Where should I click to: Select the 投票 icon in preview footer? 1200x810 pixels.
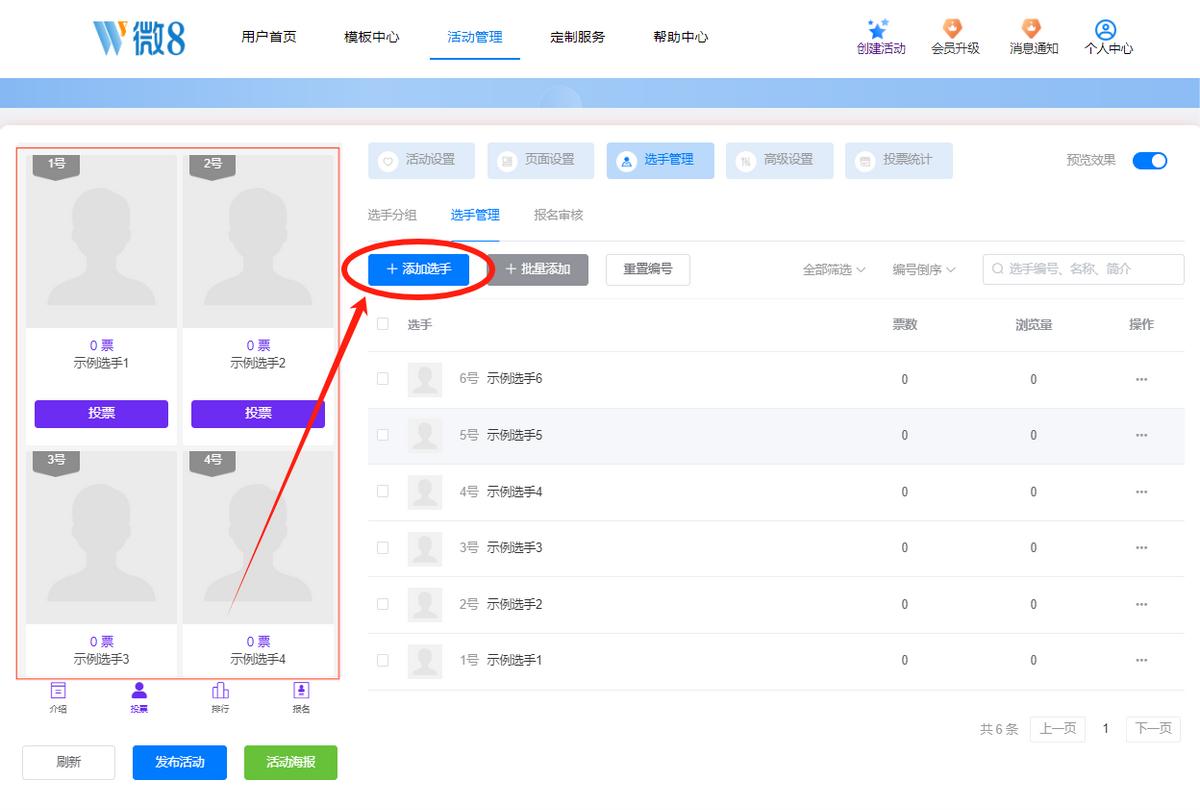click(x=139, y=690)
